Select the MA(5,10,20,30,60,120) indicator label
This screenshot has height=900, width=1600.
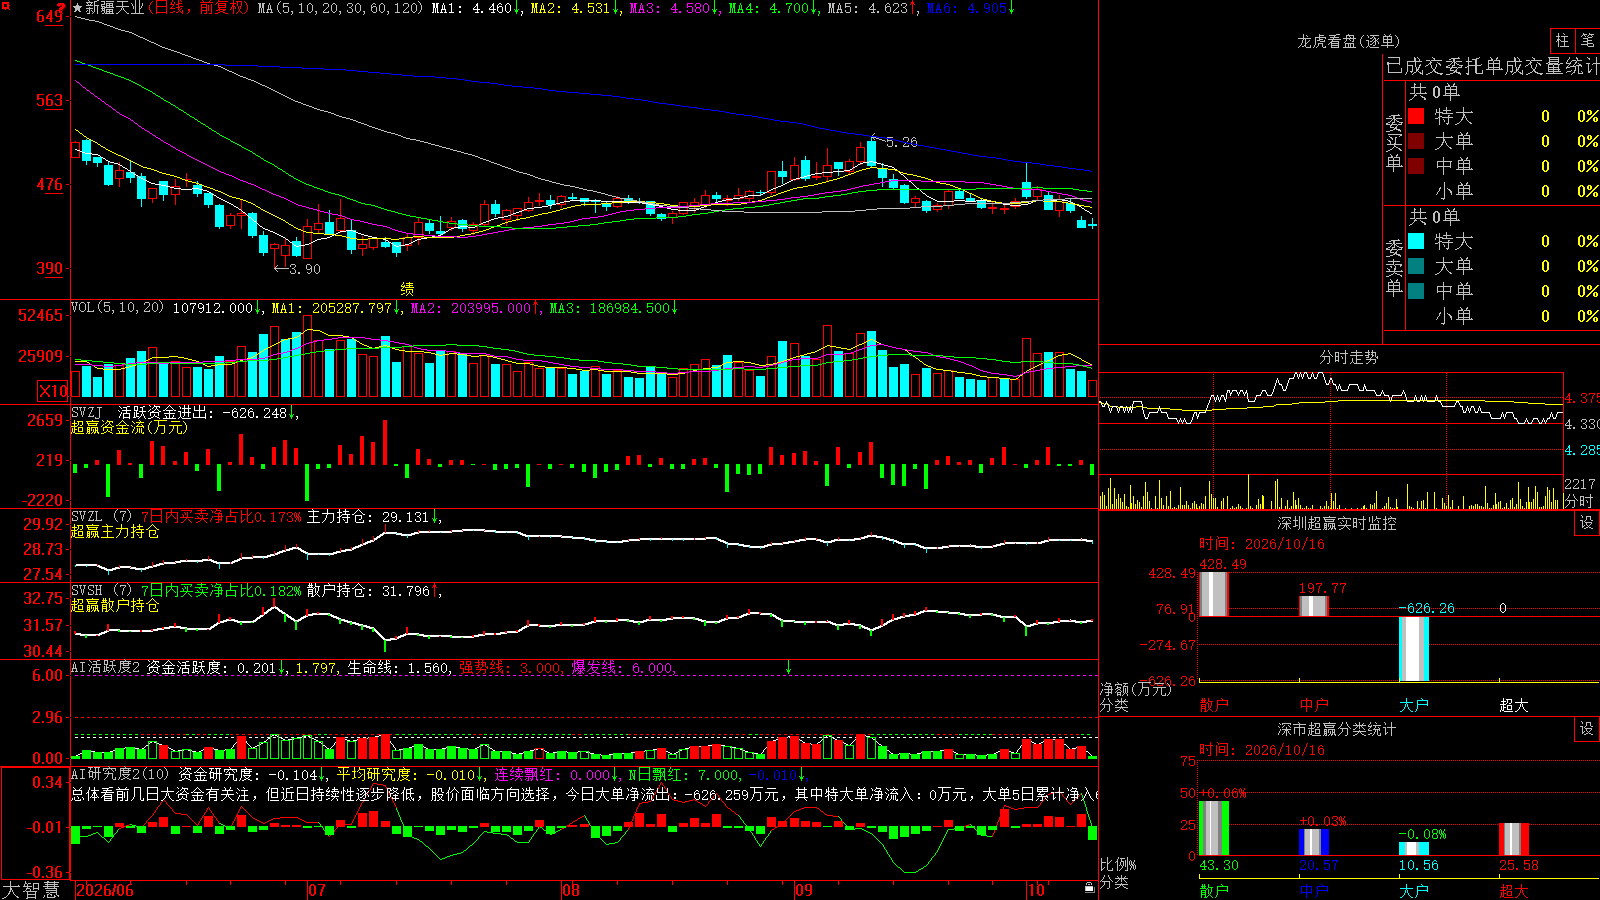pyautogui.click(x=341, y=8)
